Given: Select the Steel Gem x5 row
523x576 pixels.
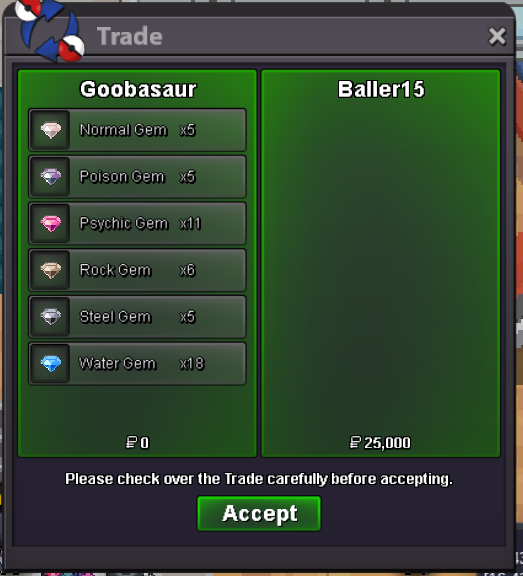Looking at the screenshot, I should coord(137,317).
